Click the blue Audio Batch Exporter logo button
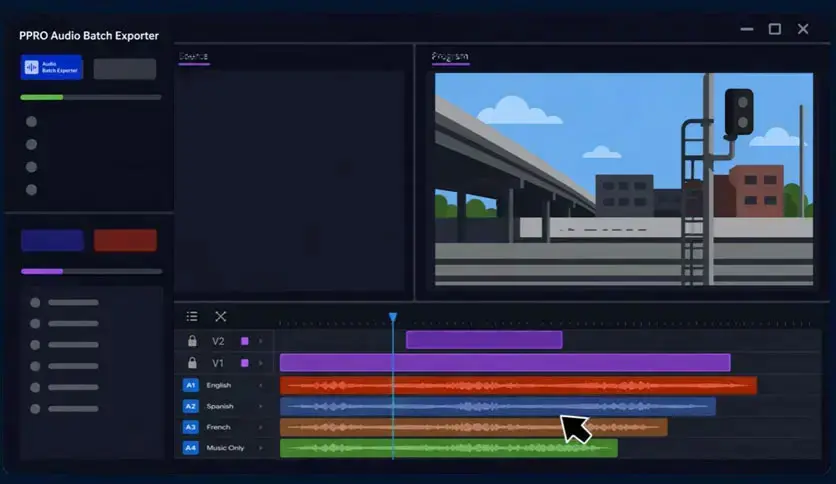The width and height of the screenshot is (836, 484). coord(52,67)
